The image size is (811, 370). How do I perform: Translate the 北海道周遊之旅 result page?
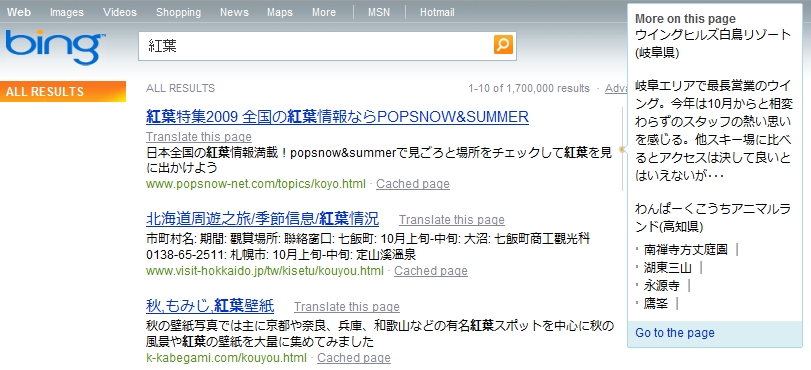pos(452,220)
